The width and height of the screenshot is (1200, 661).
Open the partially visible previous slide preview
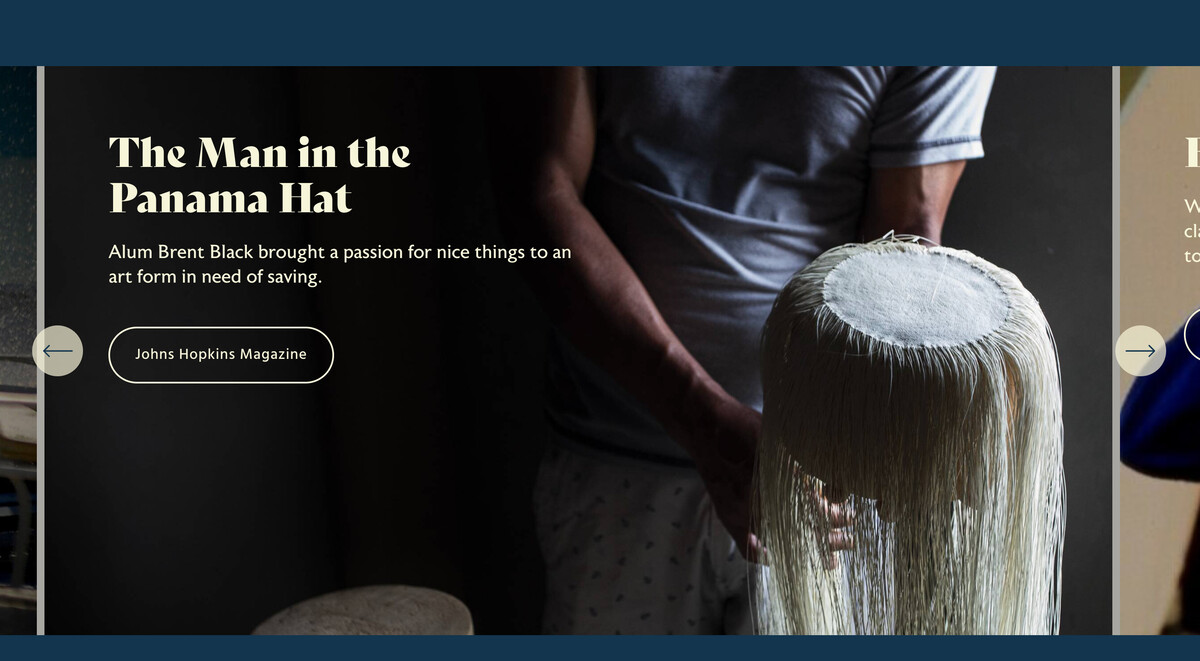click(18, 350)
